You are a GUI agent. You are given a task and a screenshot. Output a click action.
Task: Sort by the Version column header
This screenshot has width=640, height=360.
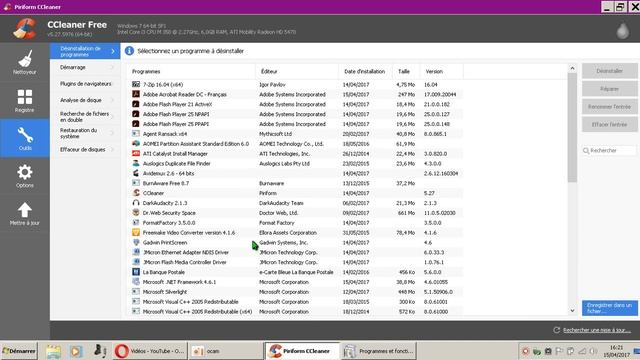click(442, 71)
